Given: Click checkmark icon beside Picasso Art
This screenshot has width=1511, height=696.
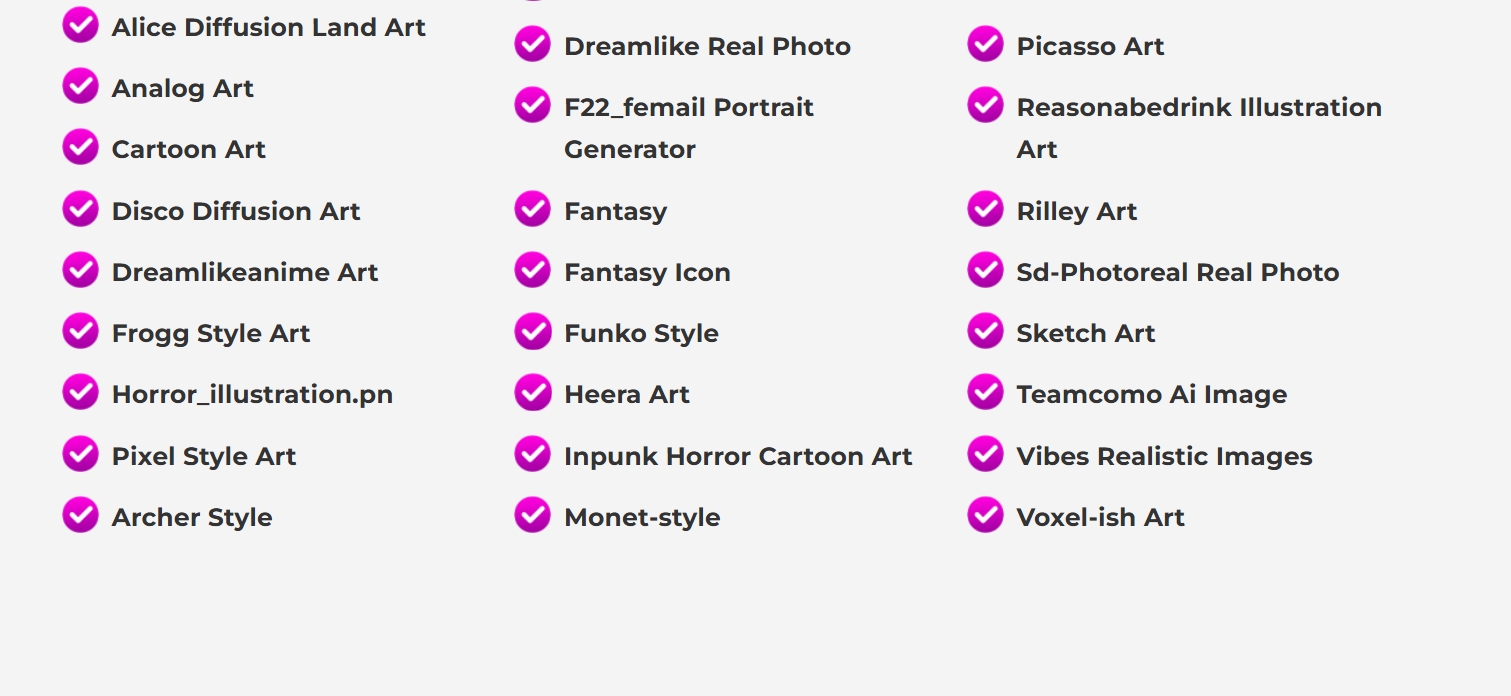Looking at the screenshot, I should (x=985, y=44).
